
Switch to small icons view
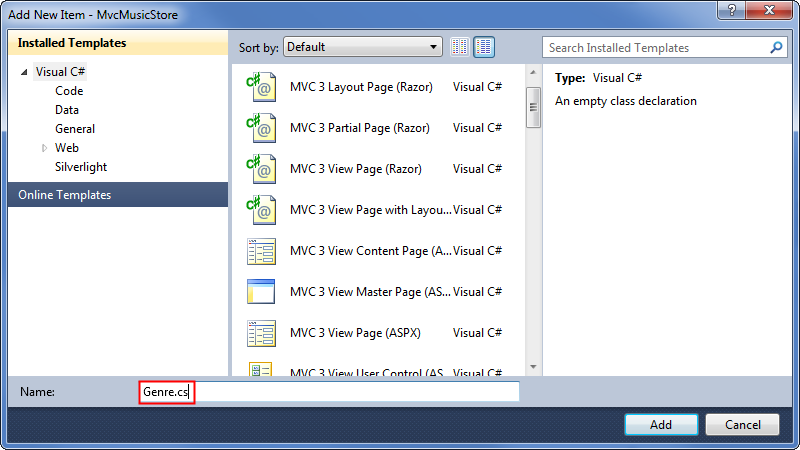point(460,47)
